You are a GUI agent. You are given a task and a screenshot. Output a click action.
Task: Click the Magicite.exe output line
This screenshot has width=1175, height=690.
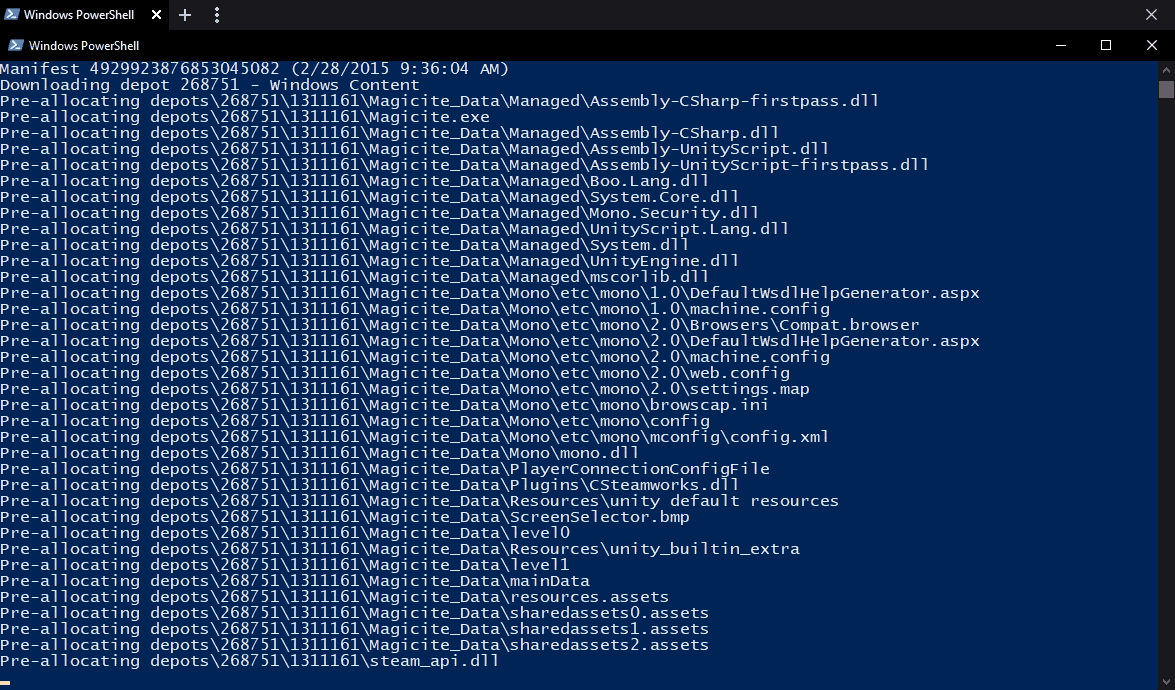245,117
